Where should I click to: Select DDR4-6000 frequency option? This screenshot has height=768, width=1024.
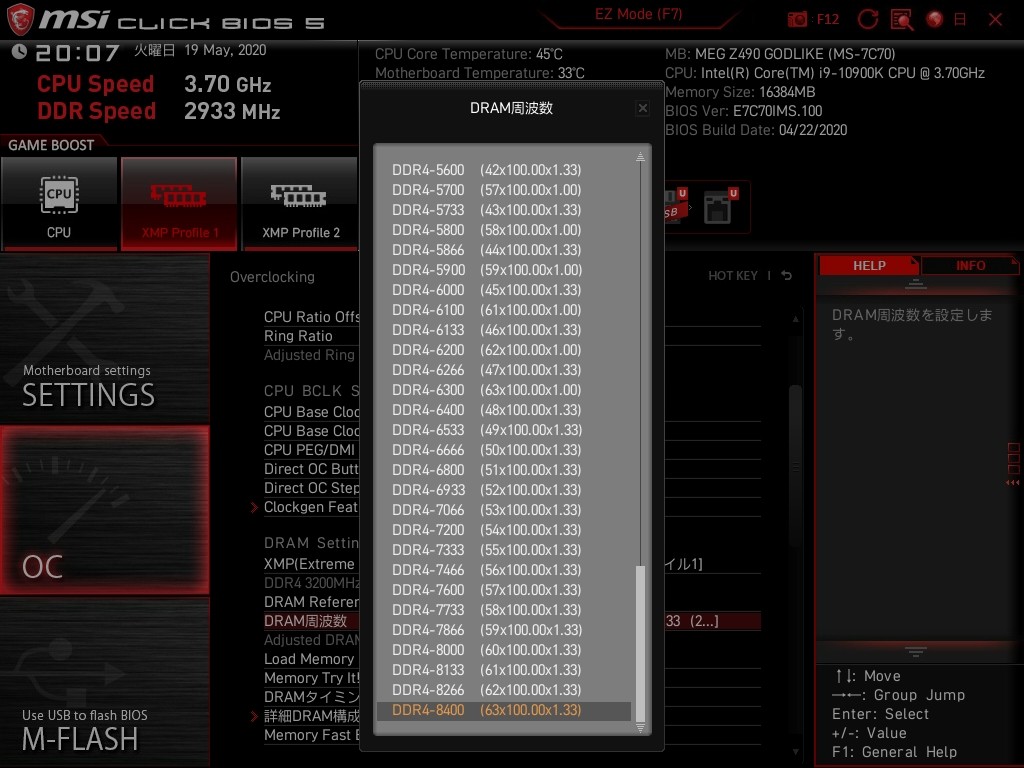[504, 290]
